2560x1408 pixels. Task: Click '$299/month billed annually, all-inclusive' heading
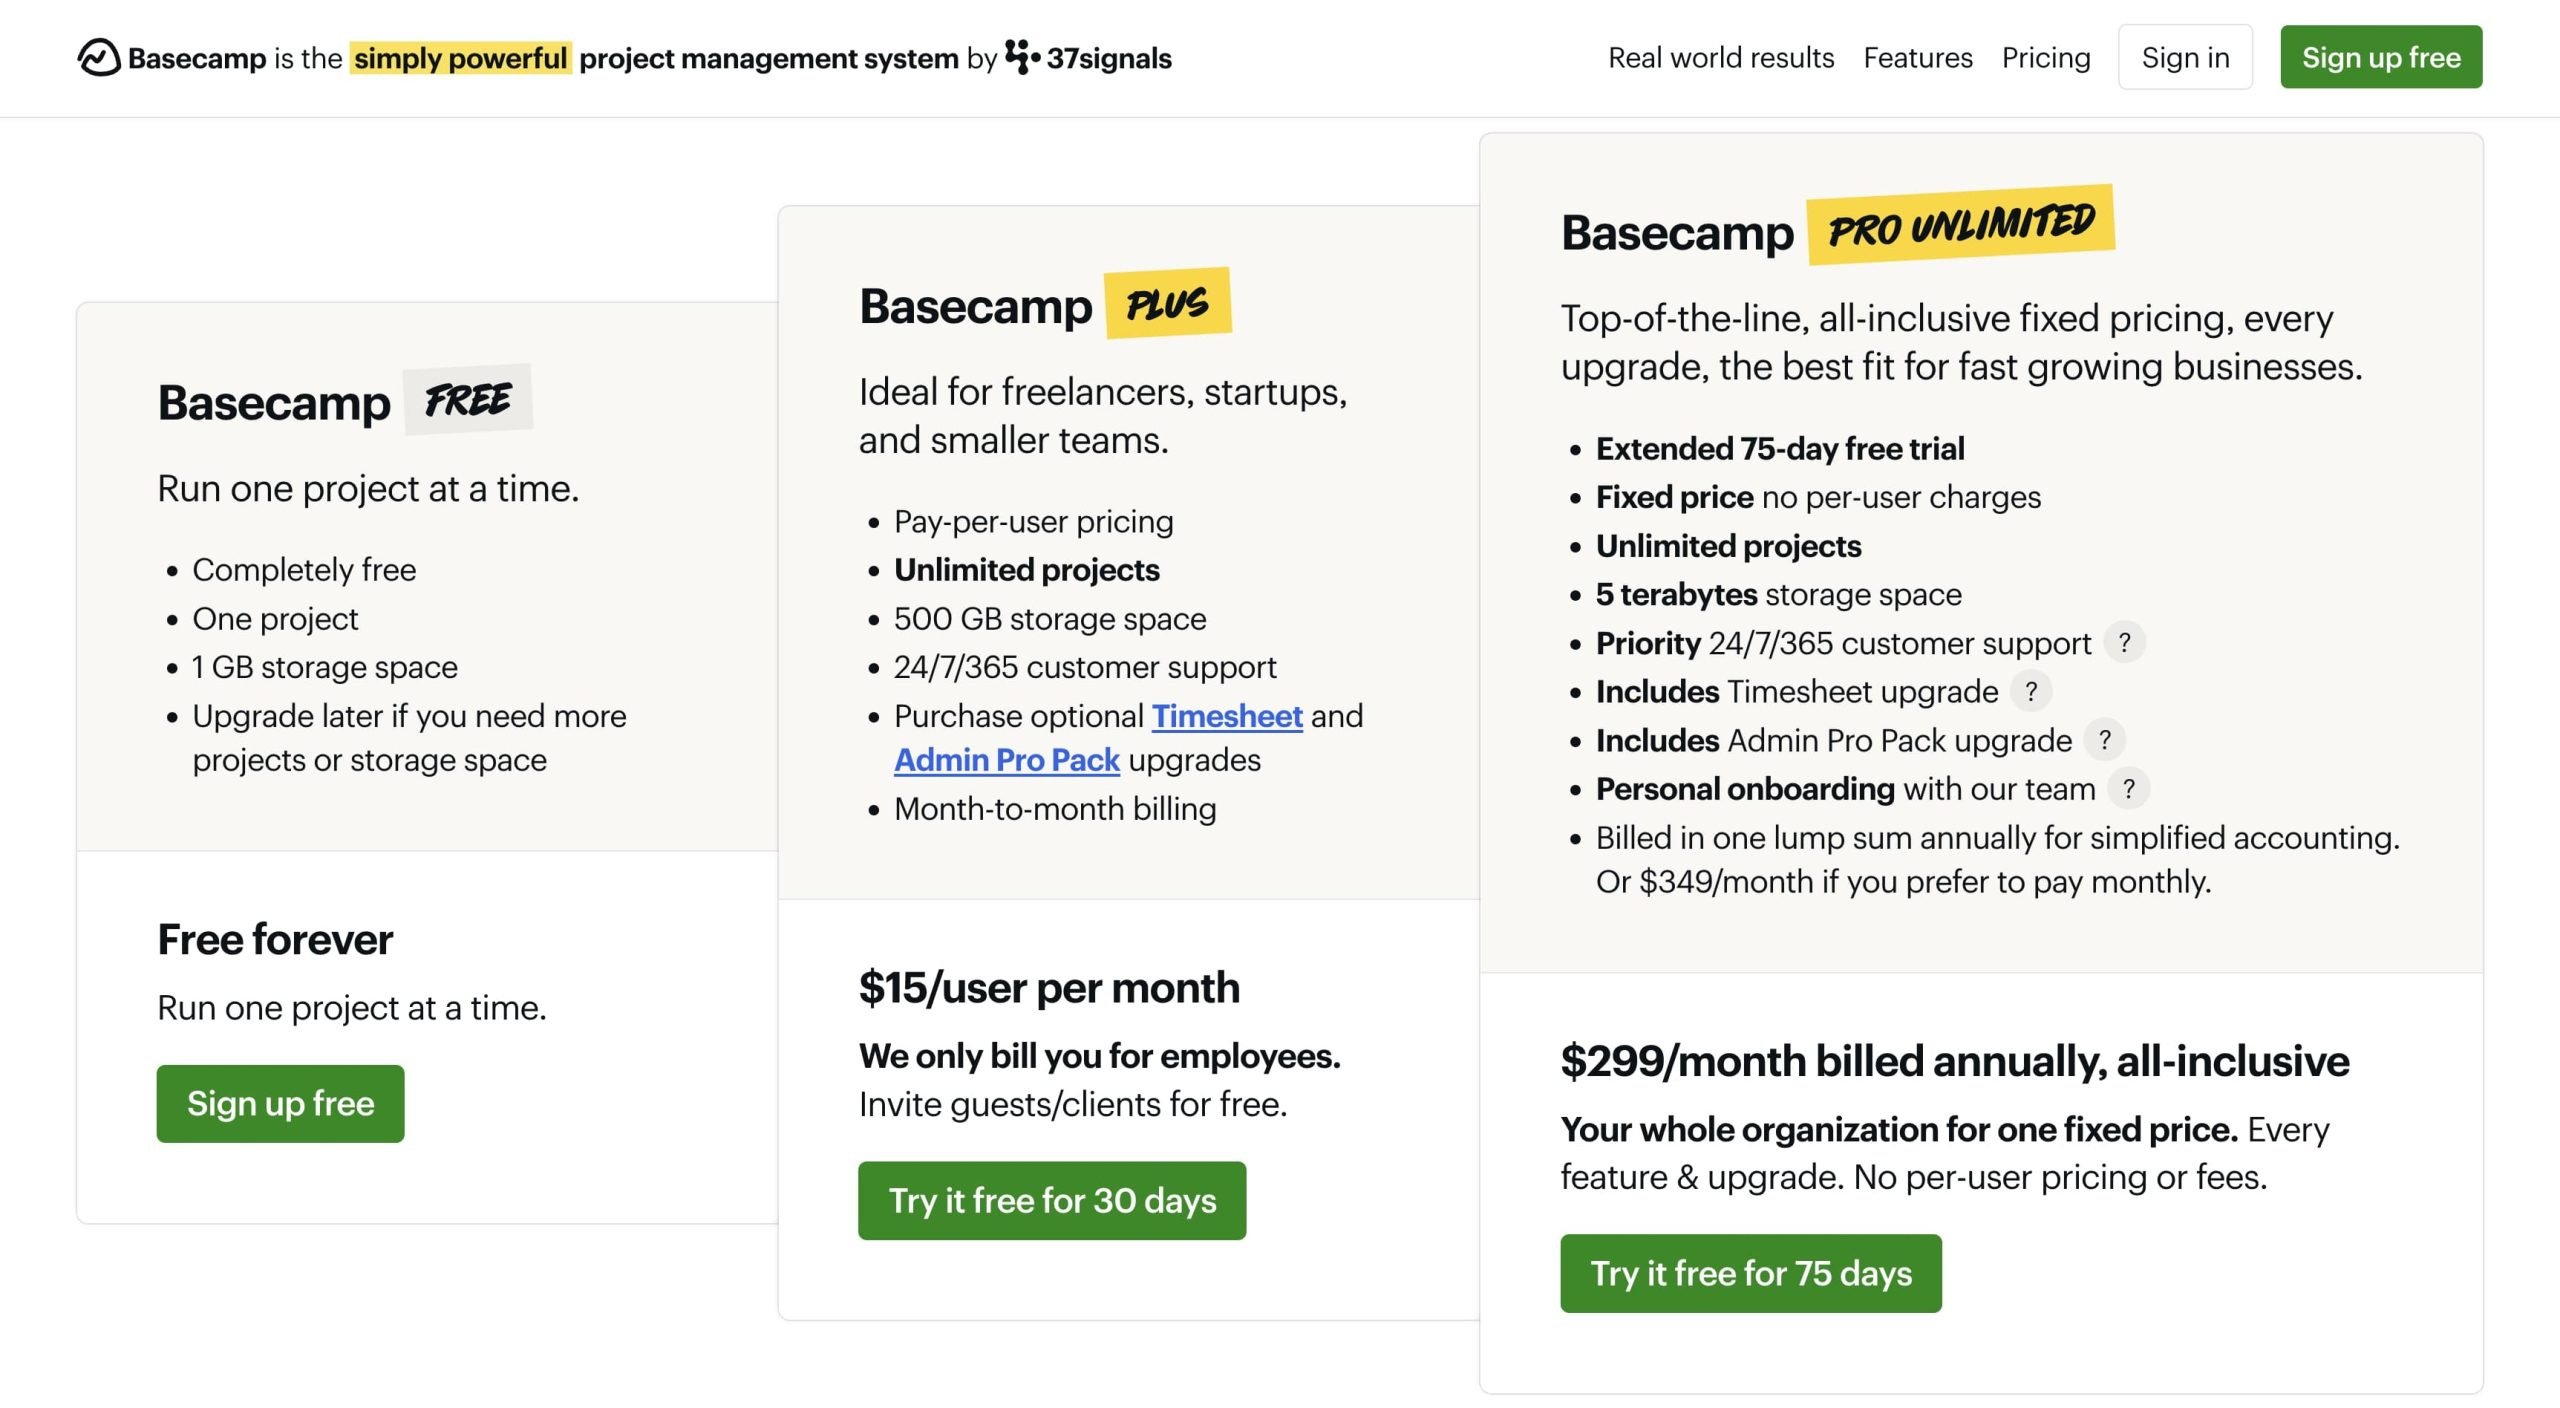(1955, 1061)
